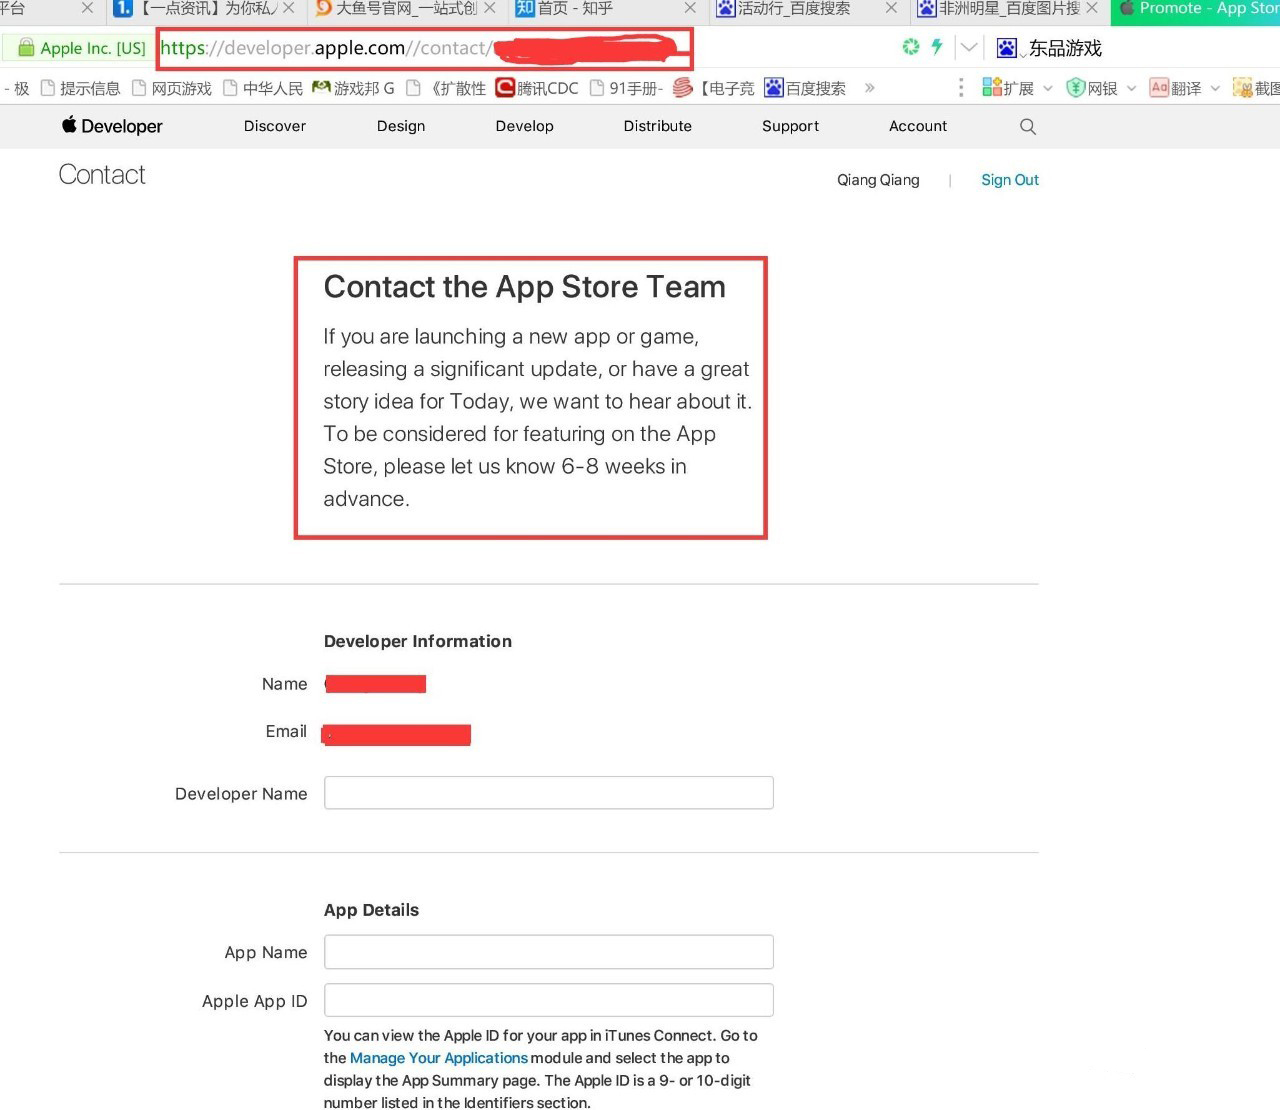
Task: Focus the App Name input field
Action: (549, 952)
